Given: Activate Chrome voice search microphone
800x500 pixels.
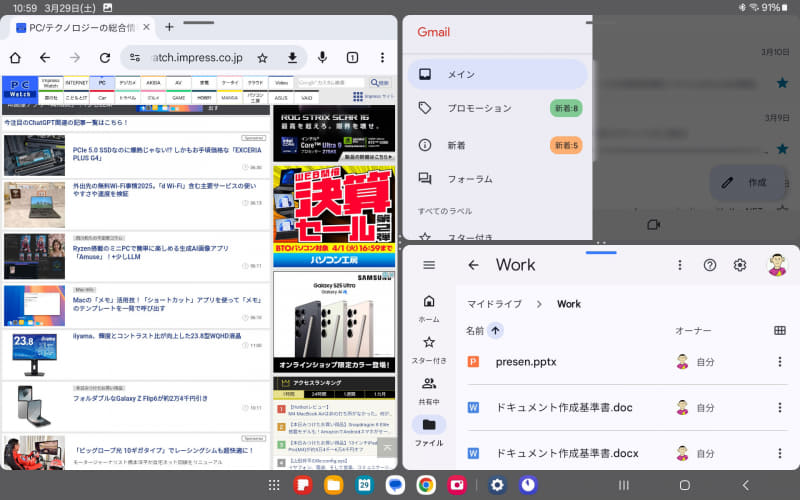Looking at the screenshot, I should click(322, 58).
